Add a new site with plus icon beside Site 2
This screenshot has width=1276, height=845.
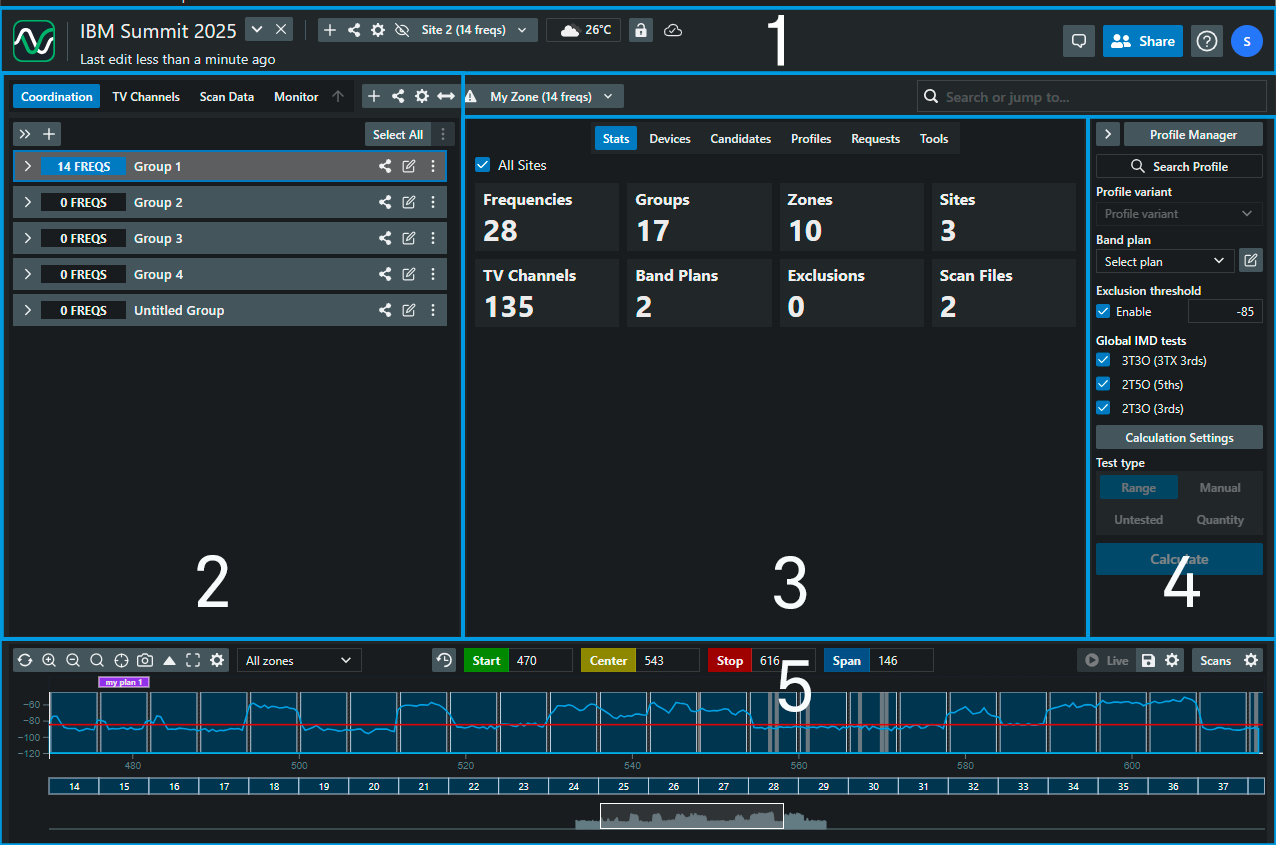(x=330, y=30)
